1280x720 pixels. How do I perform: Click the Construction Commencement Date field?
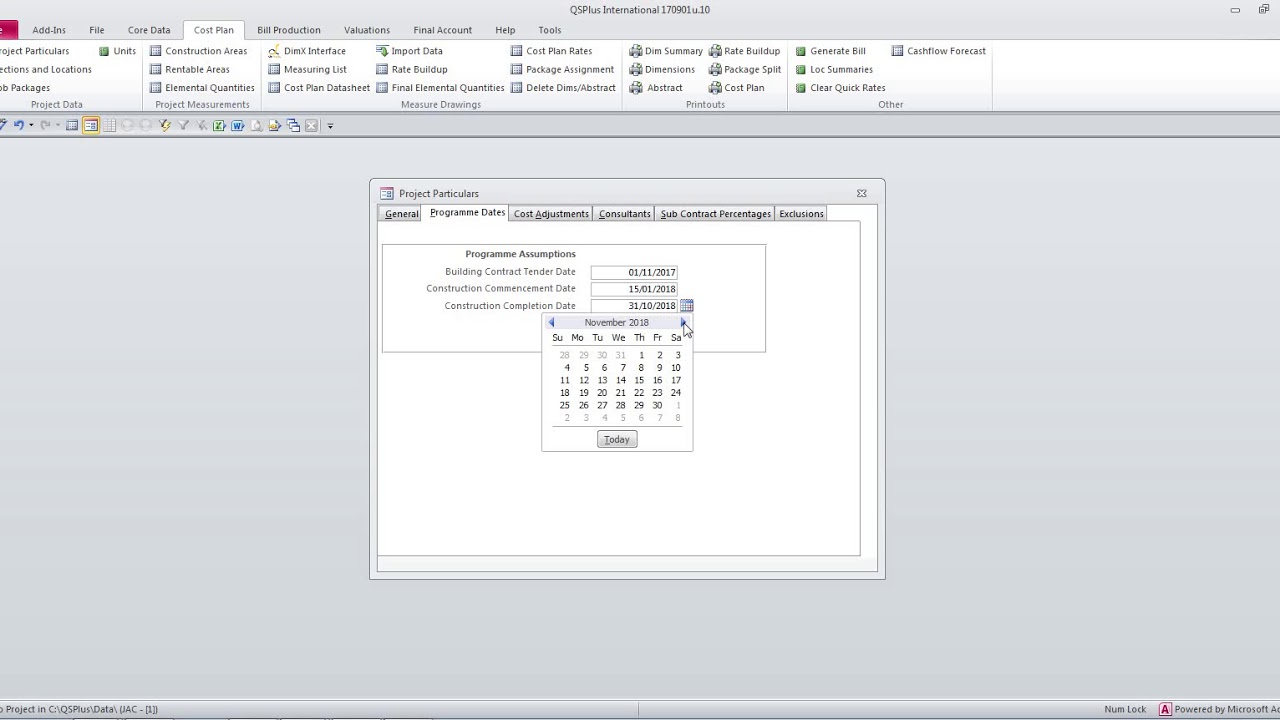tap(634, 289)
